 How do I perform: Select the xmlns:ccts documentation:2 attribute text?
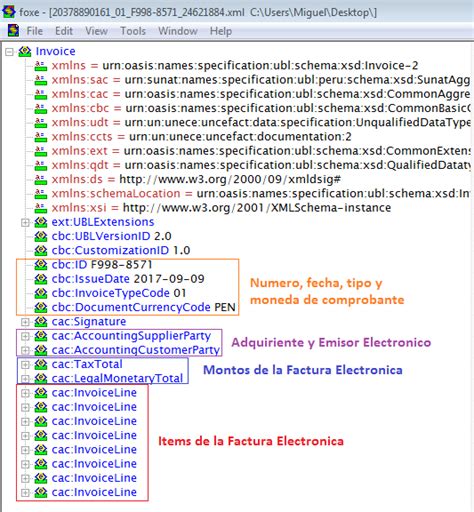point(201,137)
